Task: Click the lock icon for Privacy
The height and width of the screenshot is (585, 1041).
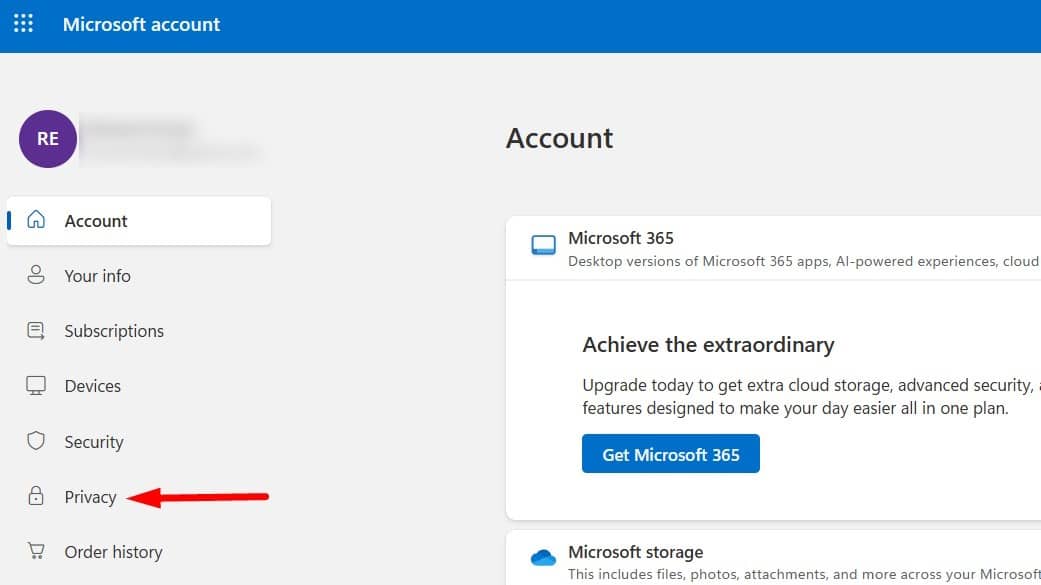Action: click(x=36, y=496)
